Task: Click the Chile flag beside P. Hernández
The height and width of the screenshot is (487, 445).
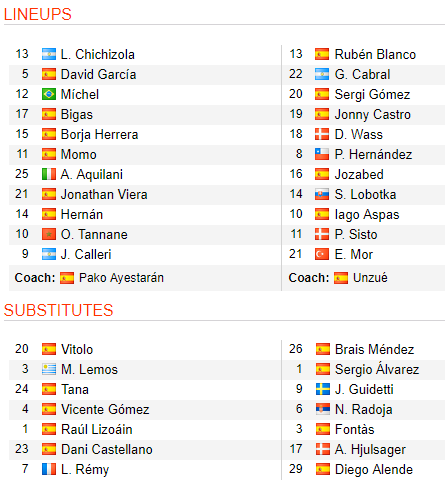Action: coord(322,154)
